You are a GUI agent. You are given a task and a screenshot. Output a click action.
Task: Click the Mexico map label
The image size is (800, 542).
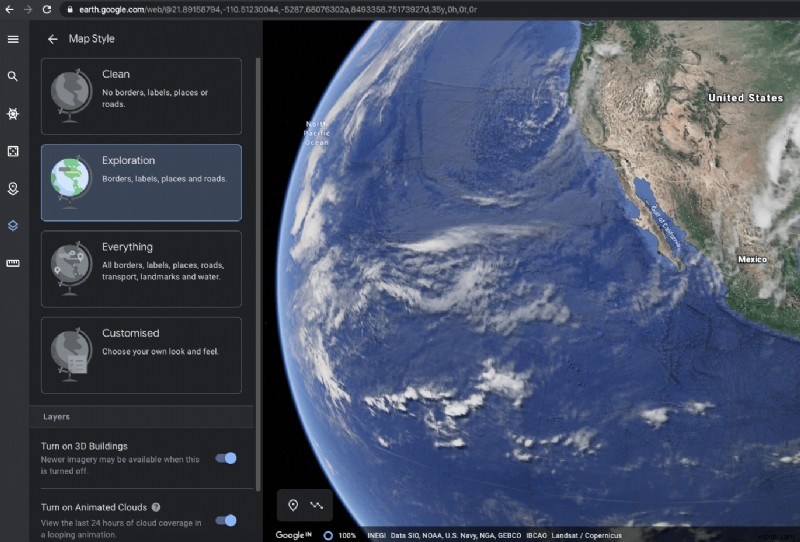753,259
